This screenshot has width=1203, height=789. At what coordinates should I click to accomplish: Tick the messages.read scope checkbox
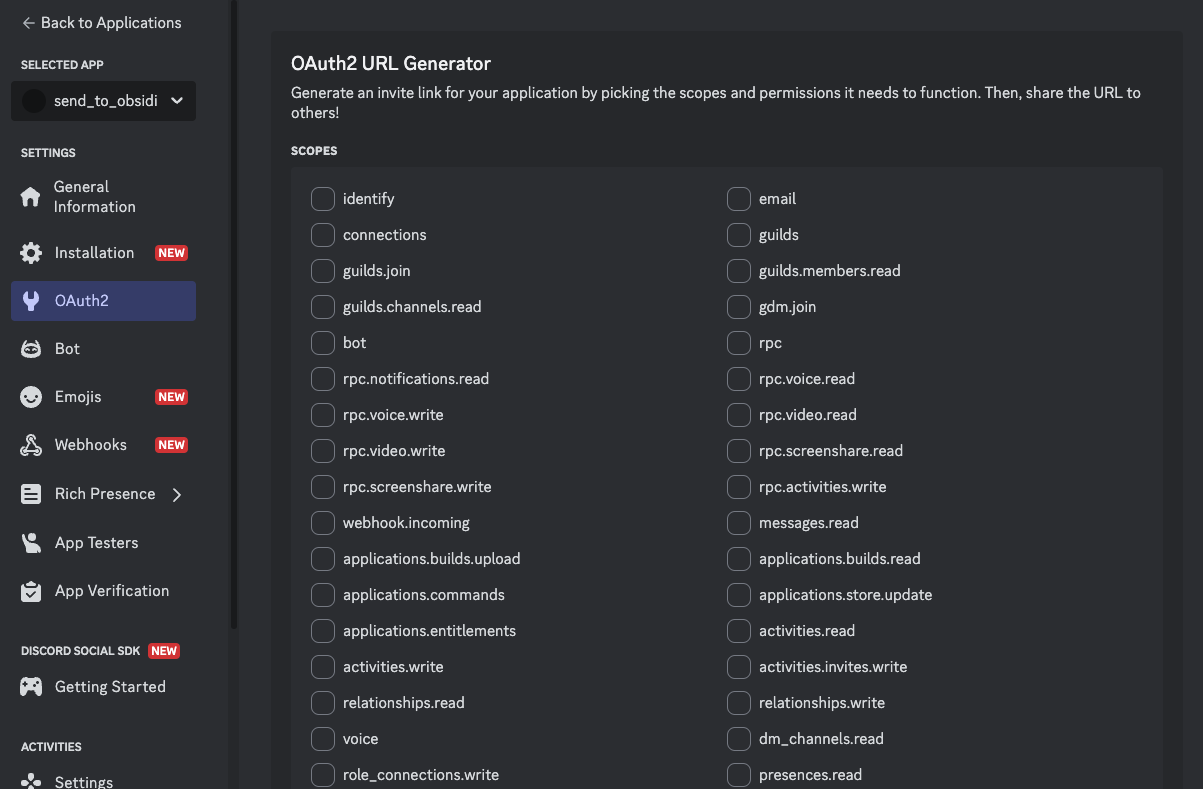coord(738,523)
